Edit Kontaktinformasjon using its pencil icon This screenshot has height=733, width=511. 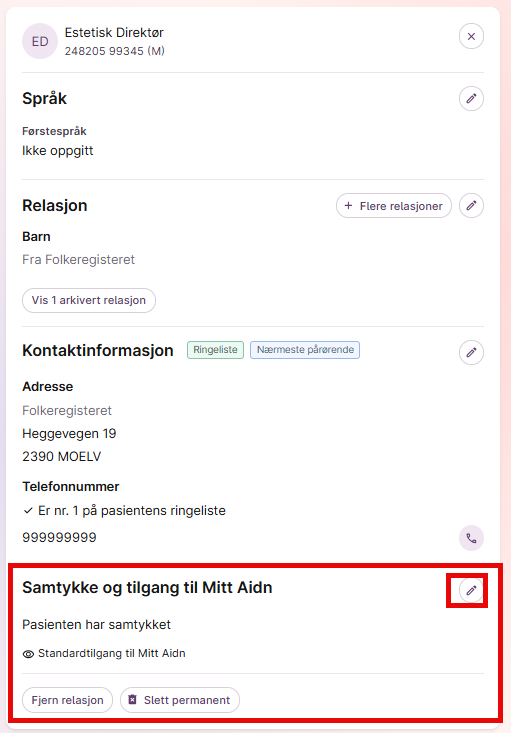click(471, 352)
